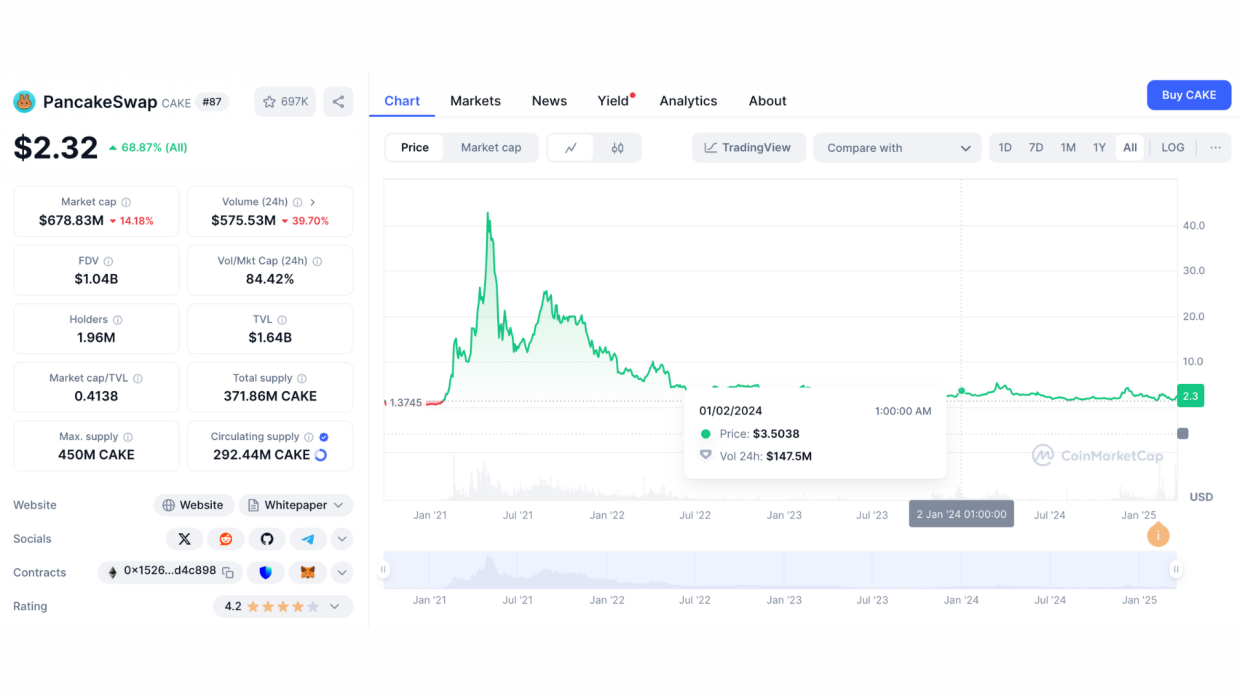Click Circulating supply info icon
The width and height of the screenshot is (1240, 698).
click(309, 437)
